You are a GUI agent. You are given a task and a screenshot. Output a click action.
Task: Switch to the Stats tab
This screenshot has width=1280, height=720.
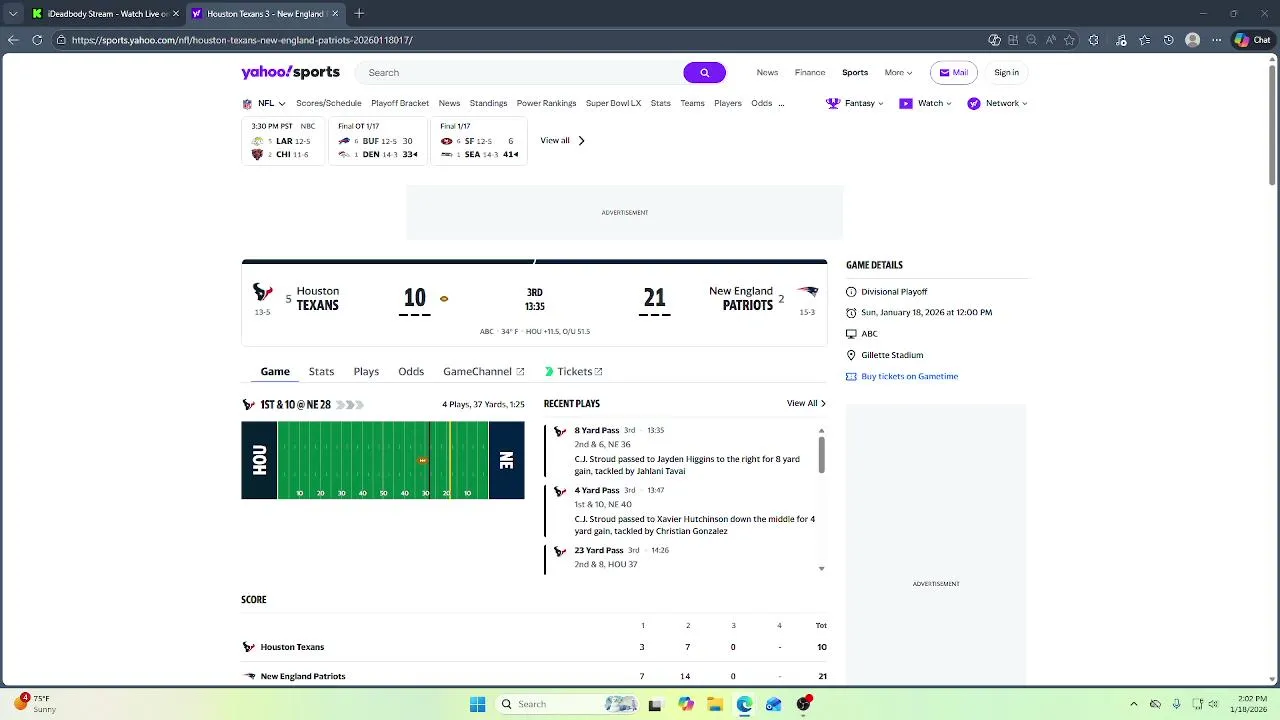321,371
